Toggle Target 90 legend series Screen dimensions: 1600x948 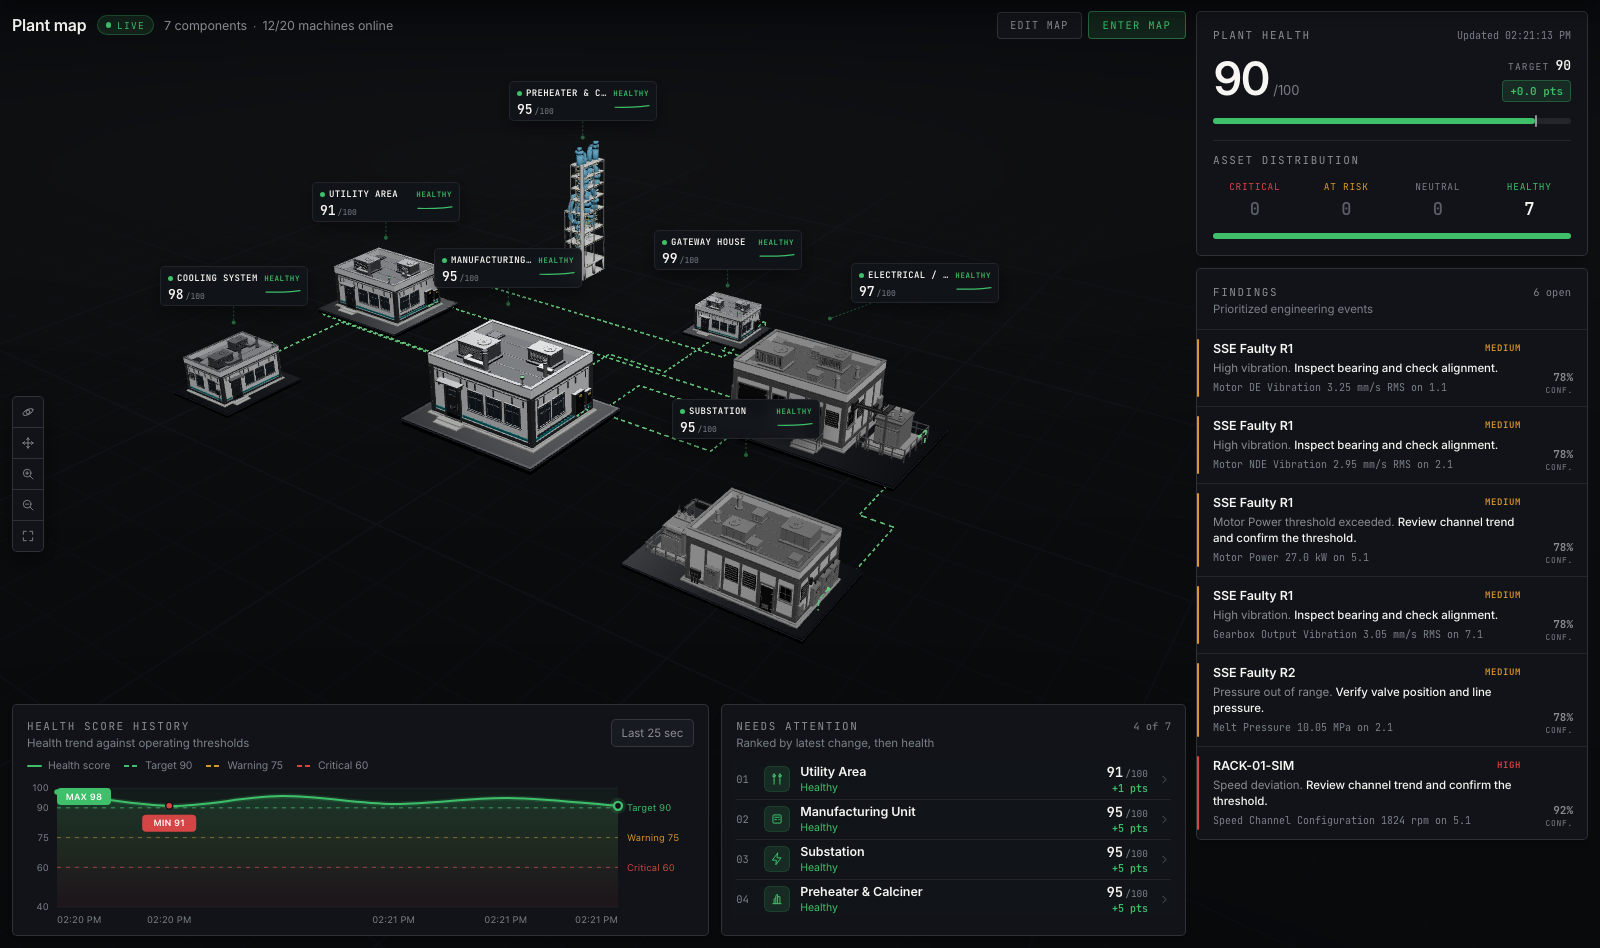[158, 766]
